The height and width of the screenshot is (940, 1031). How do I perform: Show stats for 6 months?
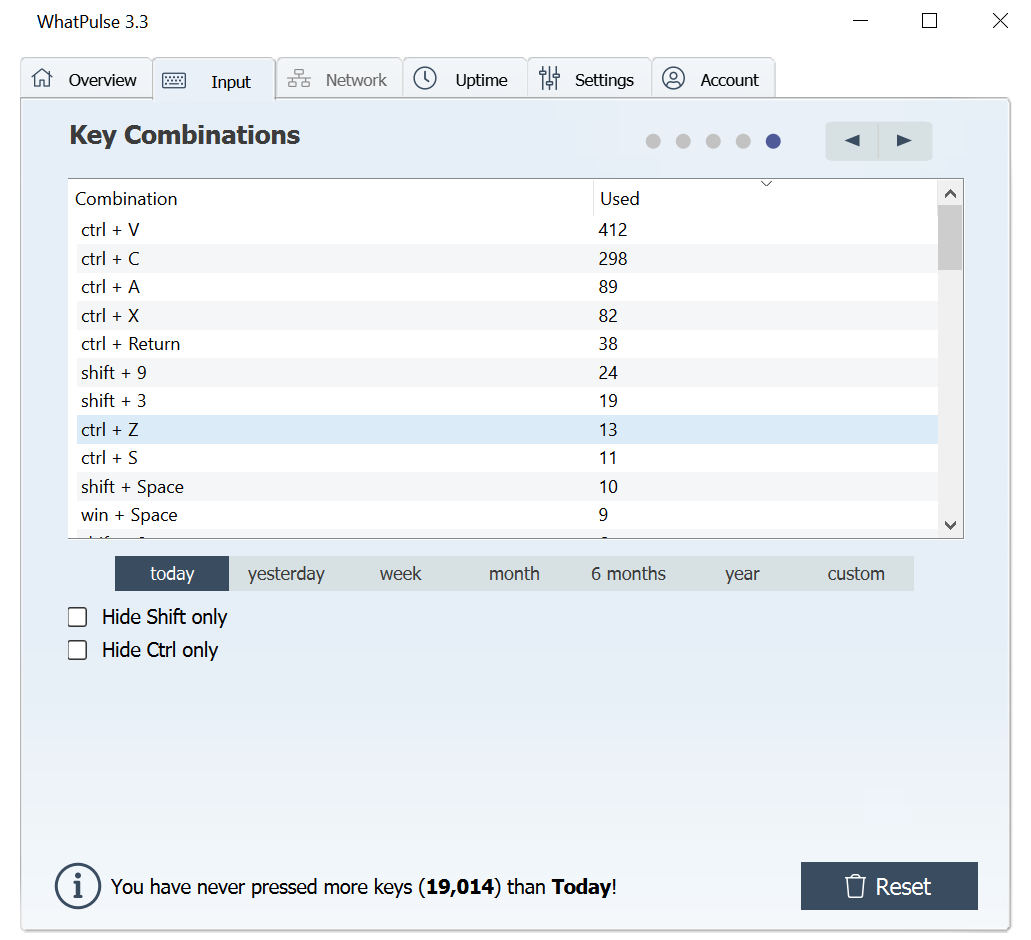pyautogui.click(x=628, y=573)
